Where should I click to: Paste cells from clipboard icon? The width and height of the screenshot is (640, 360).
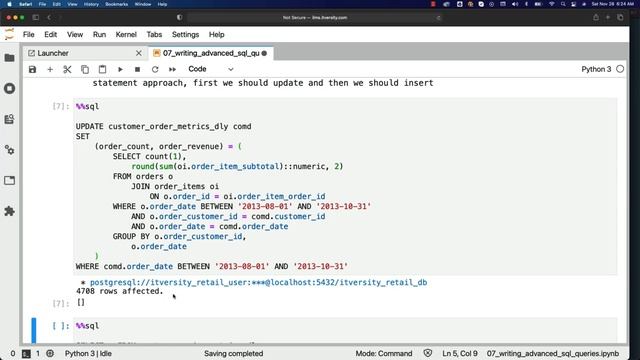(x=102, y=69)
